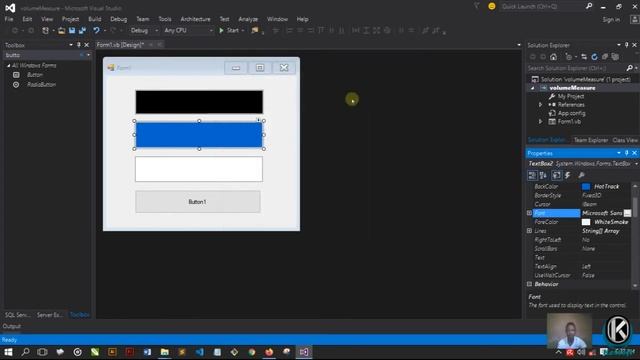Click the Save icon in the toolbar
Screen dimensions: 640x360
click(x=72, y=30)
